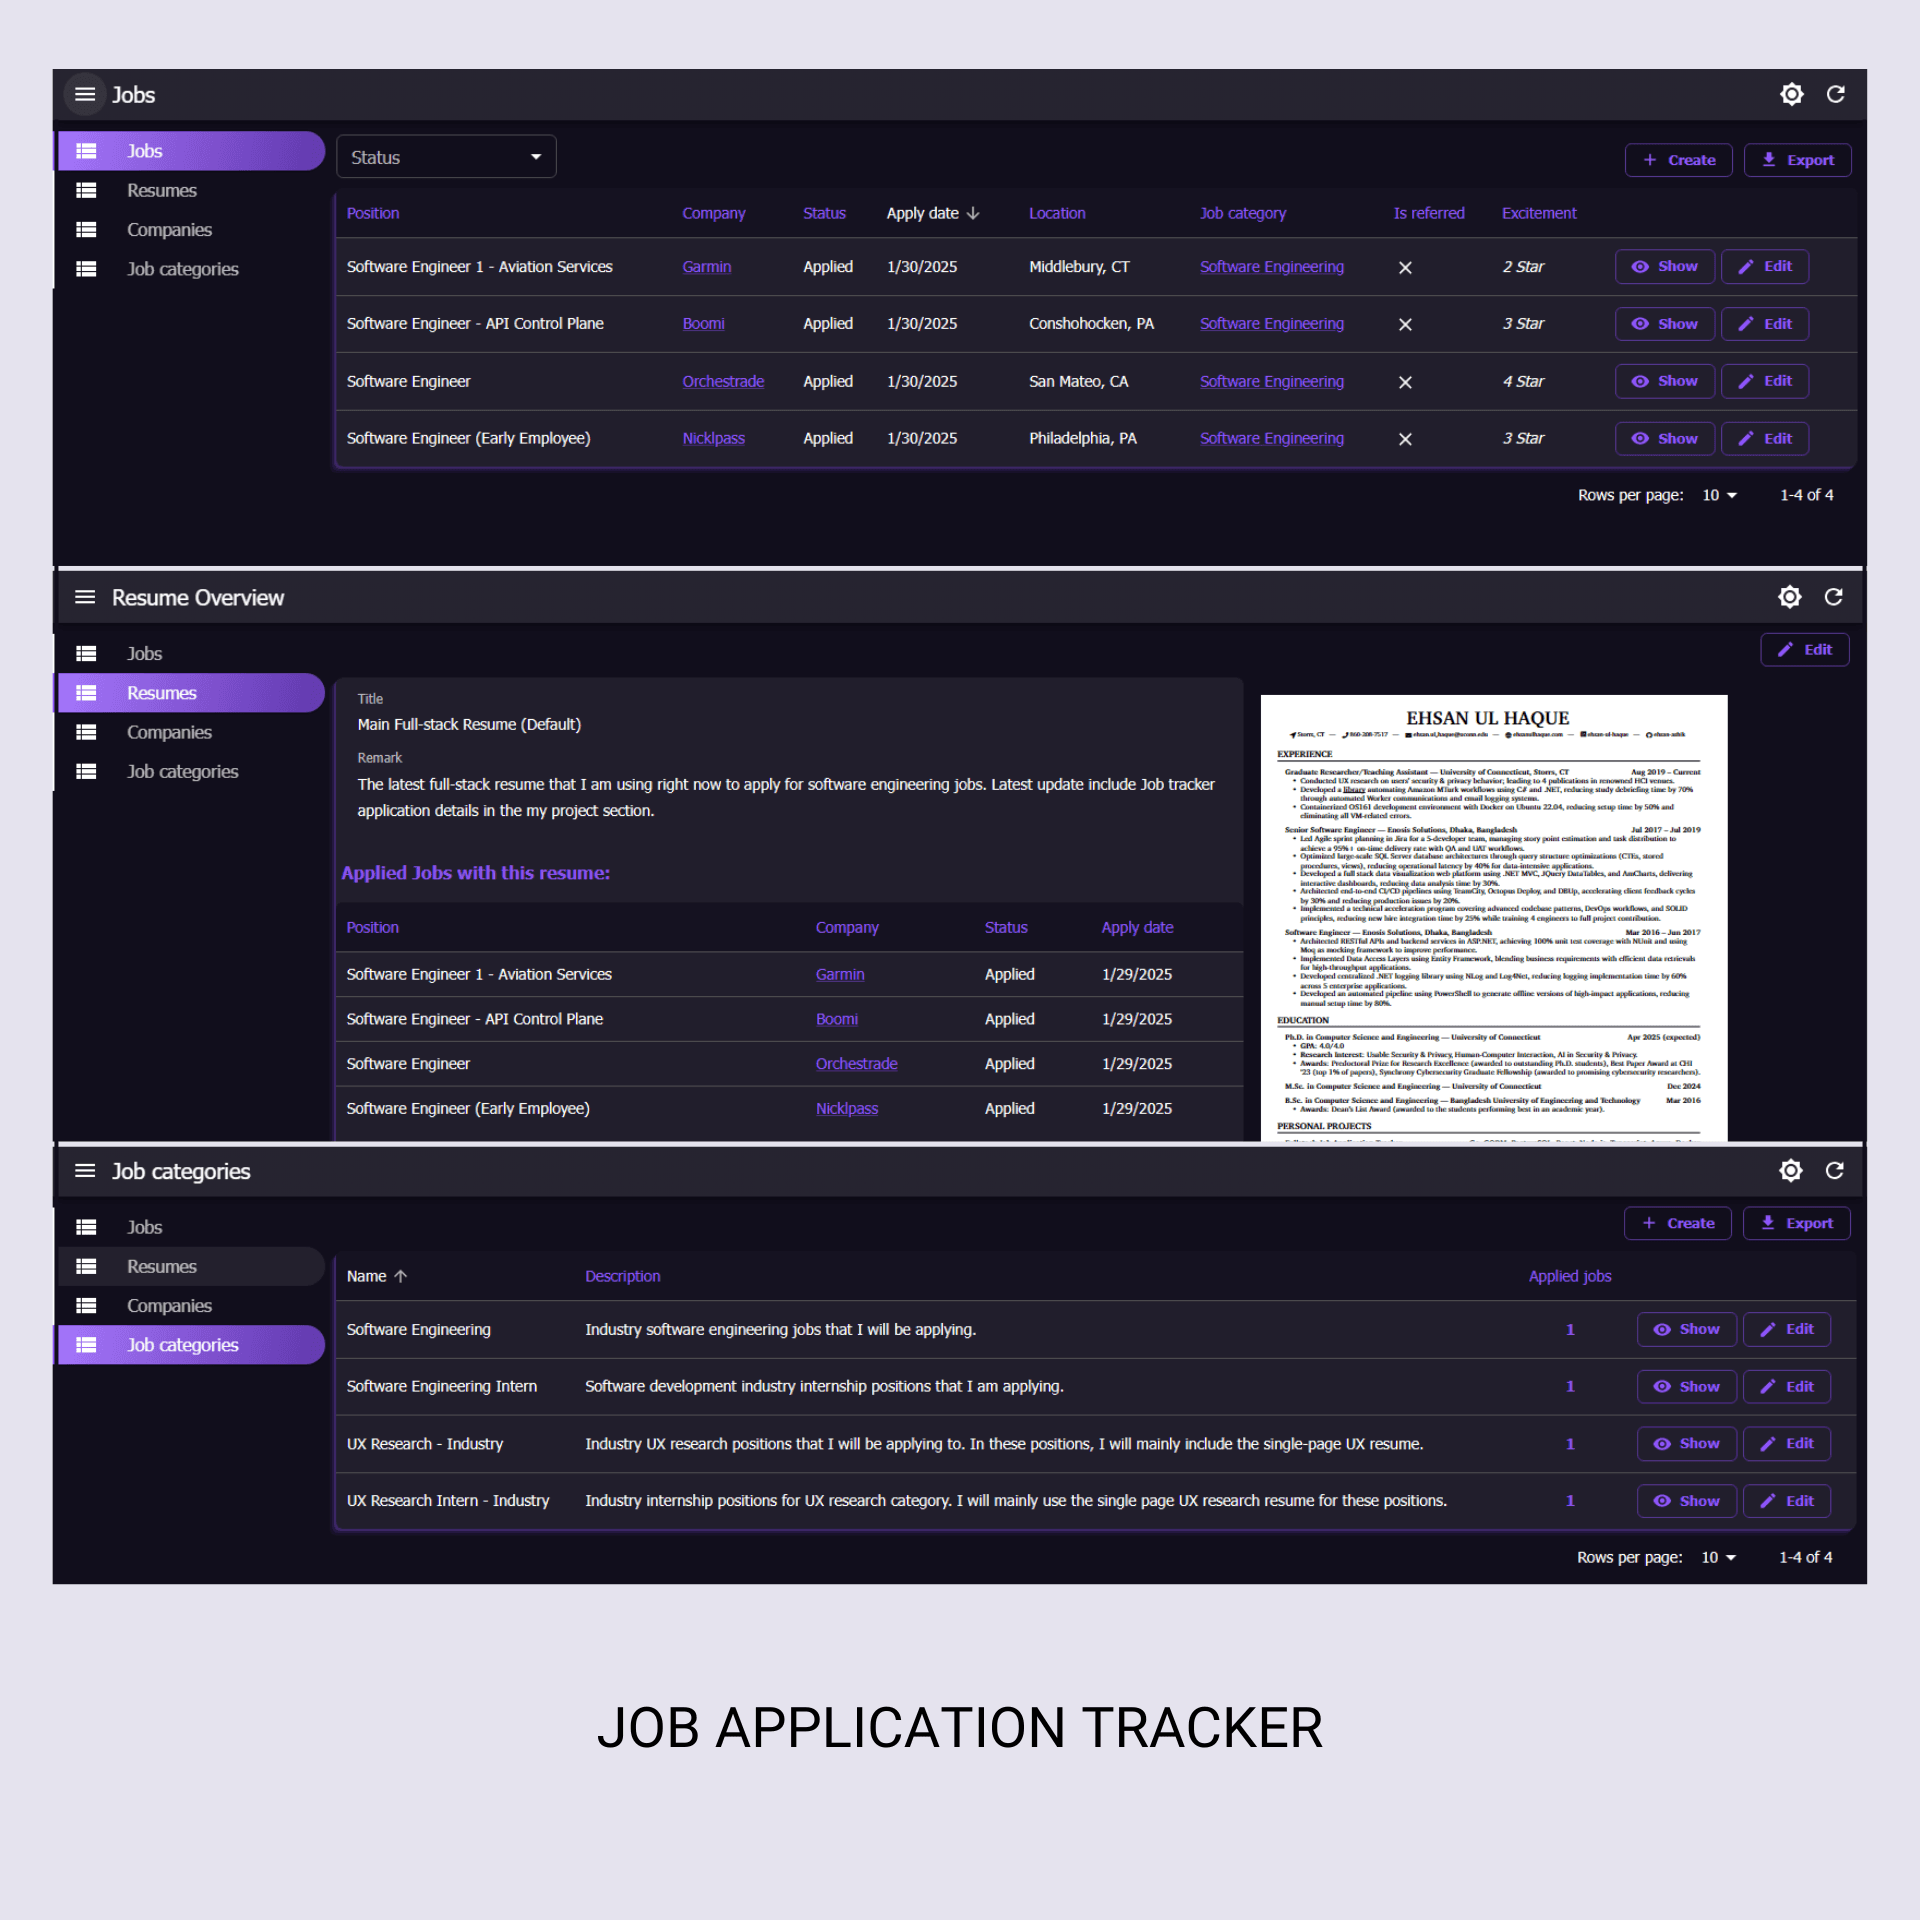Sort Jobs table by Position column
The image size is (1920, 1920).
tap(372, 213)
